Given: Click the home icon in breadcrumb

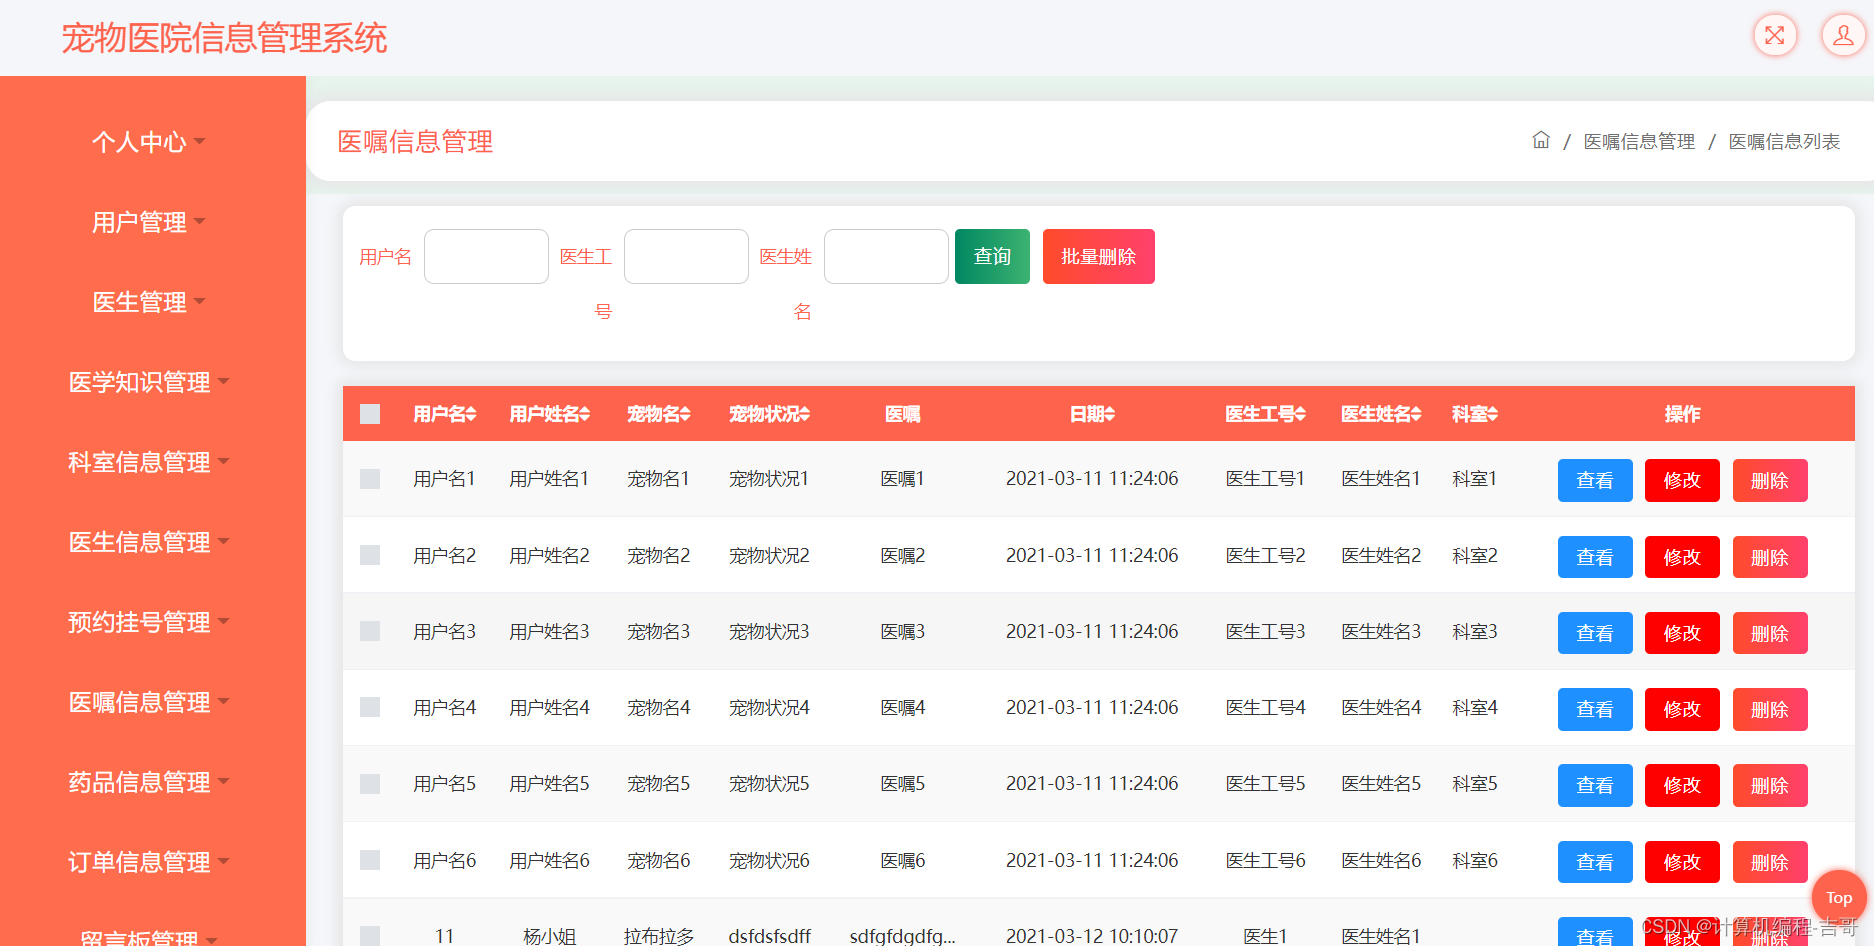Looking at the screenshot, I should 1541,140.
